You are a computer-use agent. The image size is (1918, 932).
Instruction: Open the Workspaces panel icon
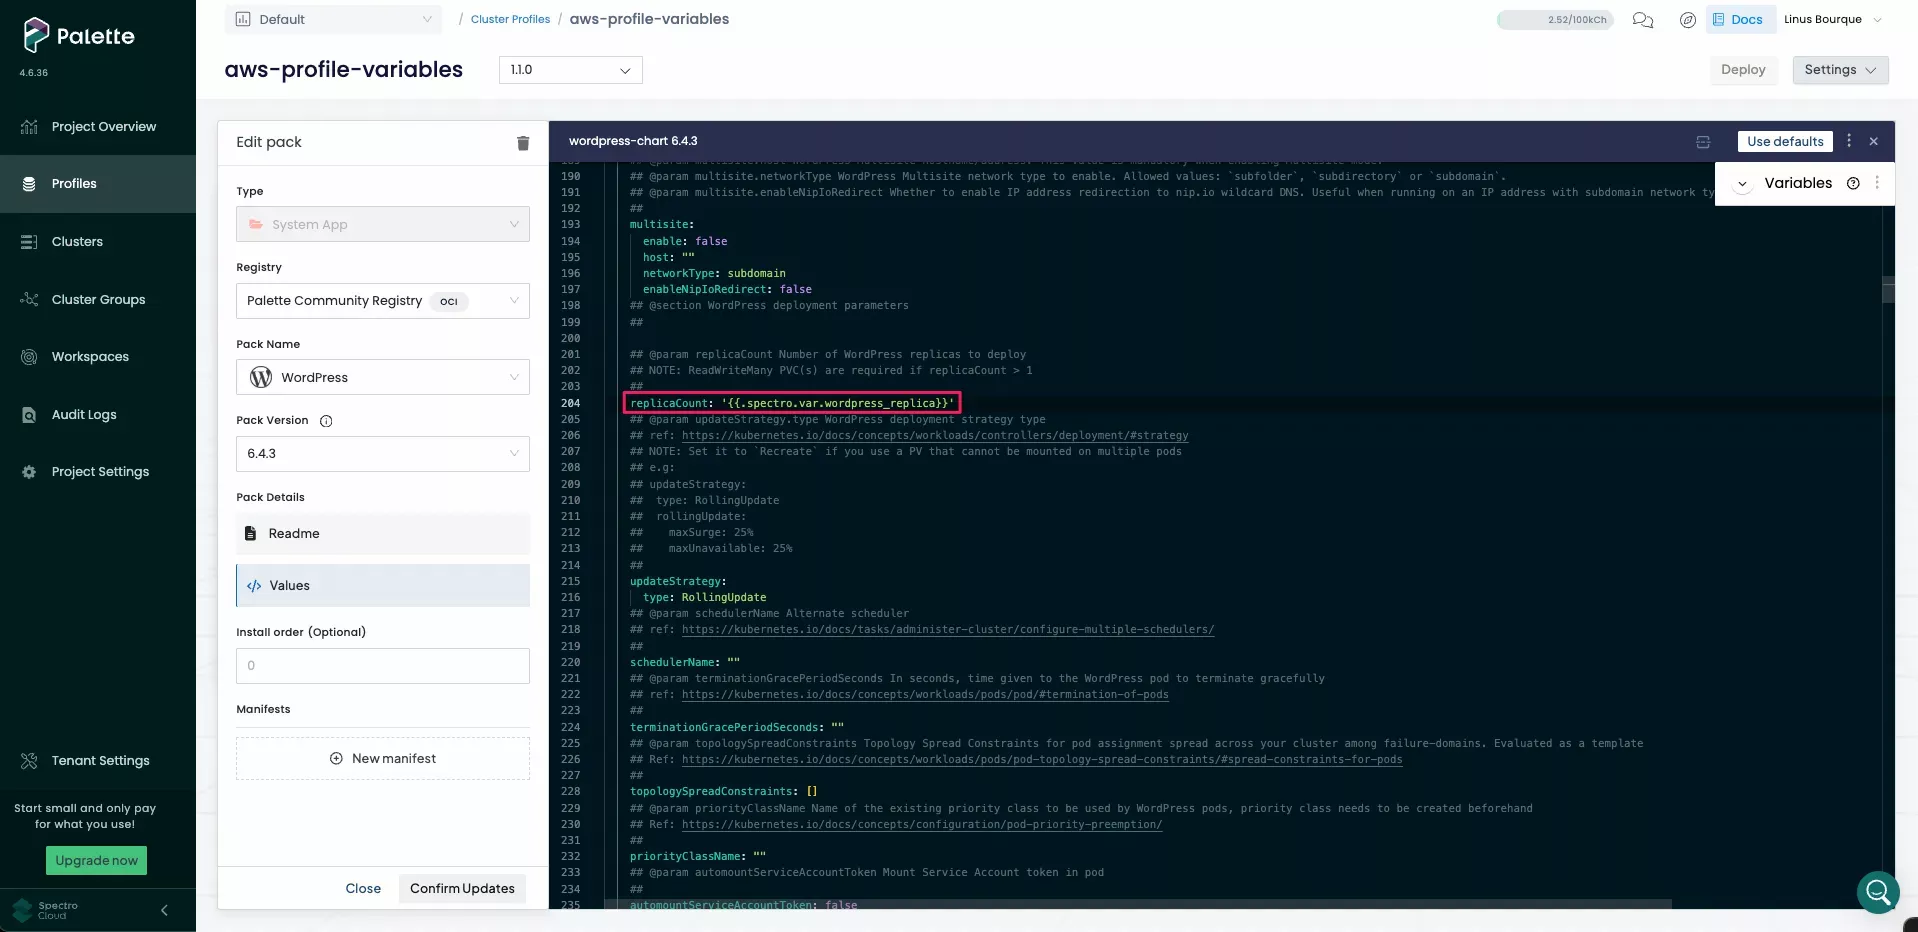[30, 356]
